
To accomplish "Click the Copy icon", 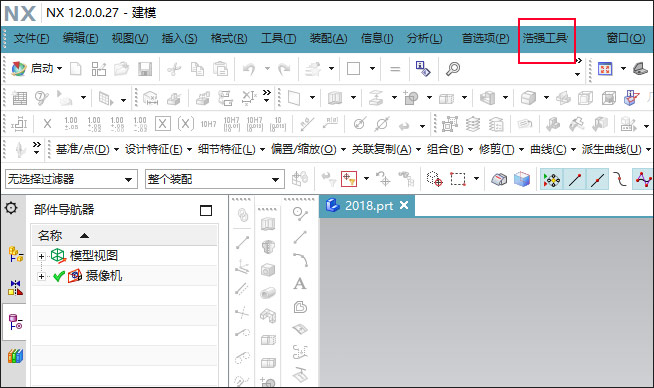I will [x=197, y=68].
